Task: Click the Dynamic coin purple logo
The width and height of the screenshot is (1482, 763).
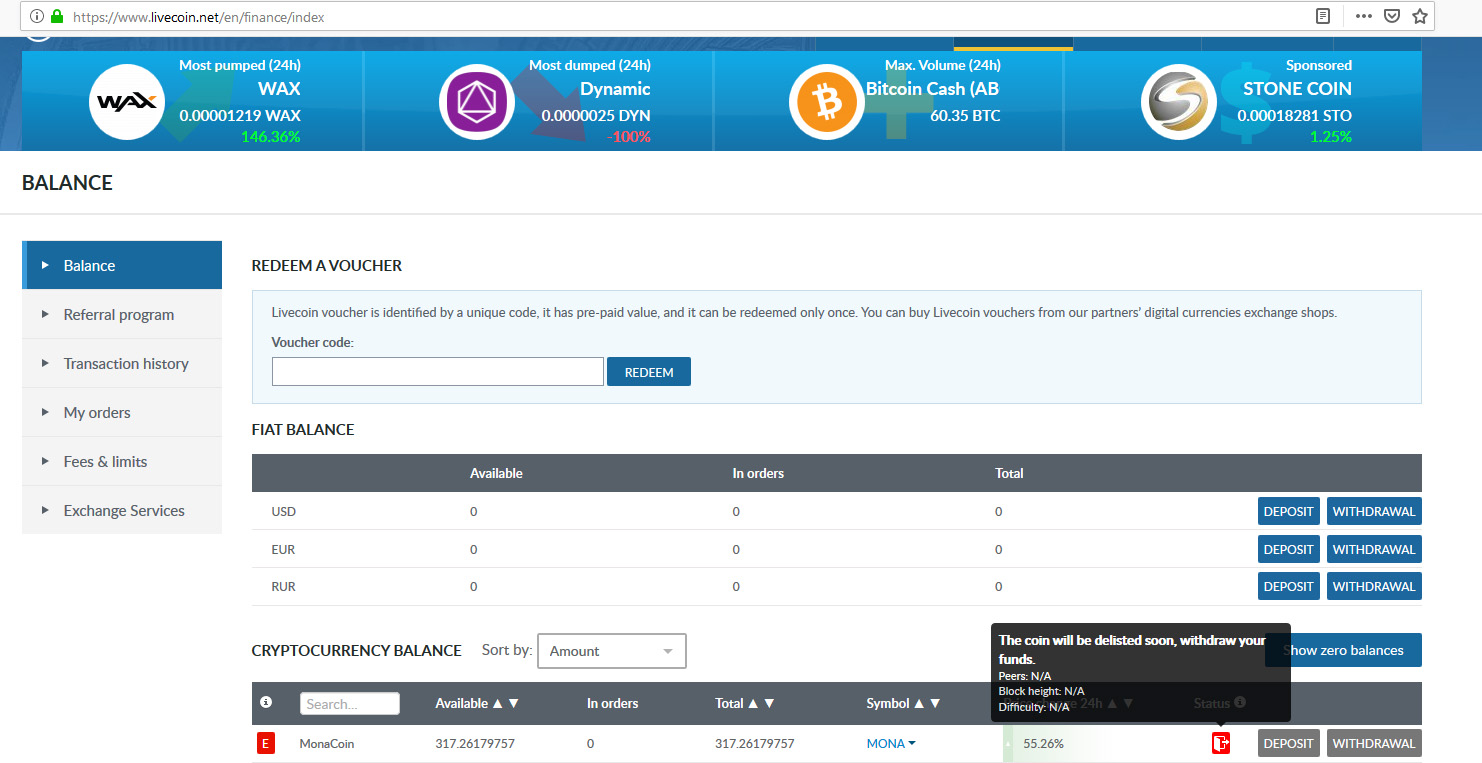Action: pos(477,102)
